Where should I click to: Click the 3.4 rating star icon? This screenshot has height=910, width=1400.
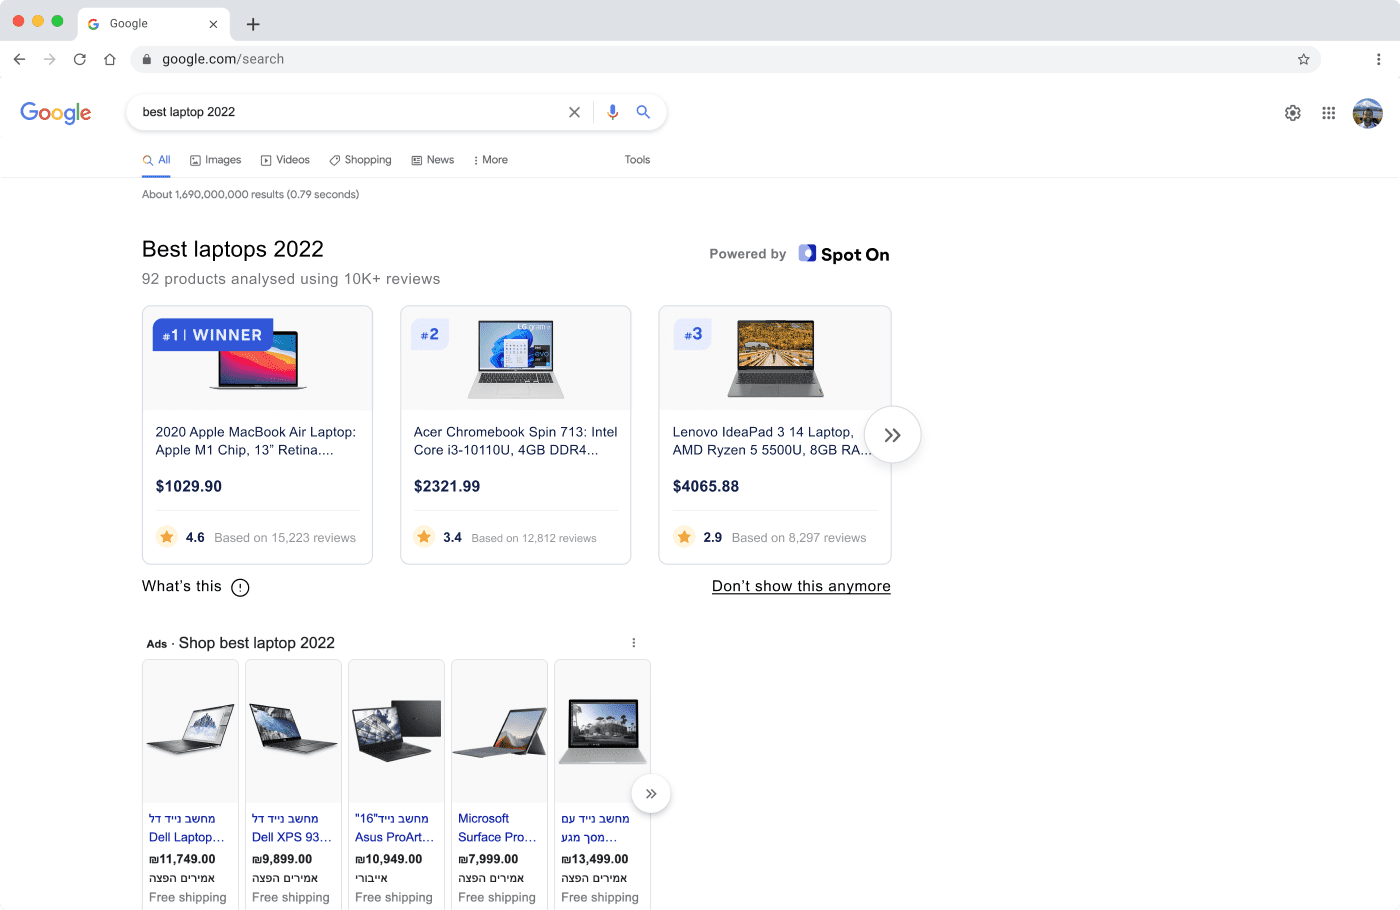(x=424, y=537)
